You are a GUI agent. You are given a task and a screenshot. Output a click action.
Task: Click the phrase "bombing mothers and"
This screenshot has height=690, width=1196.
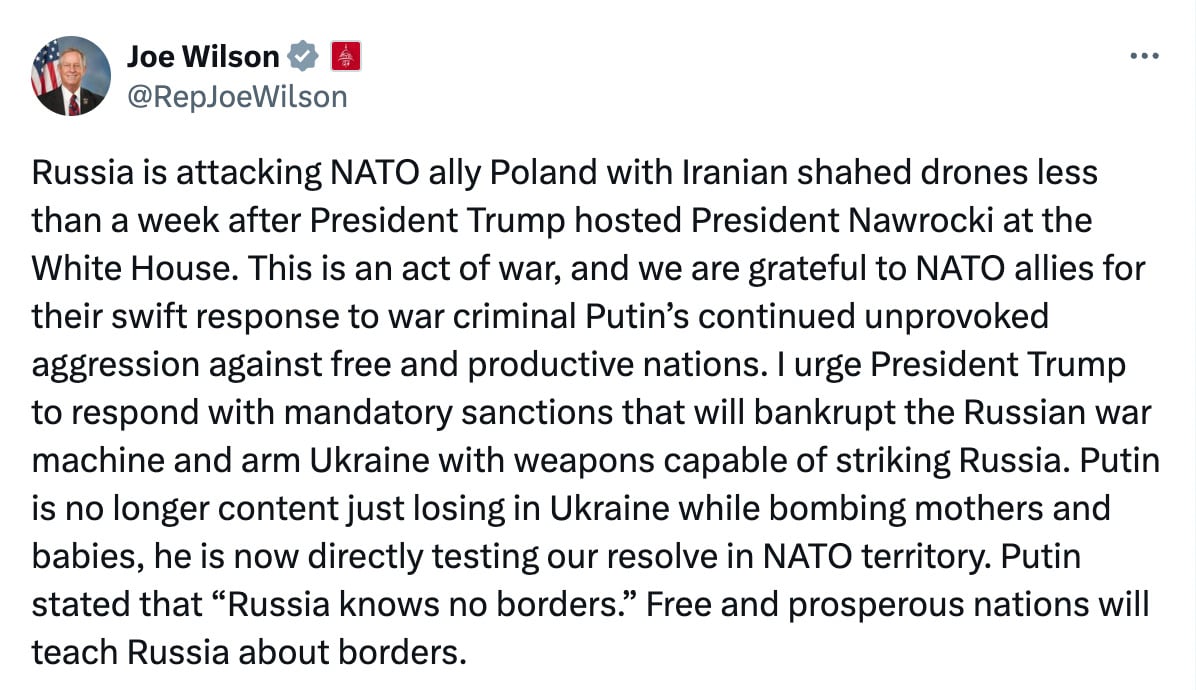tap(939, 509)
